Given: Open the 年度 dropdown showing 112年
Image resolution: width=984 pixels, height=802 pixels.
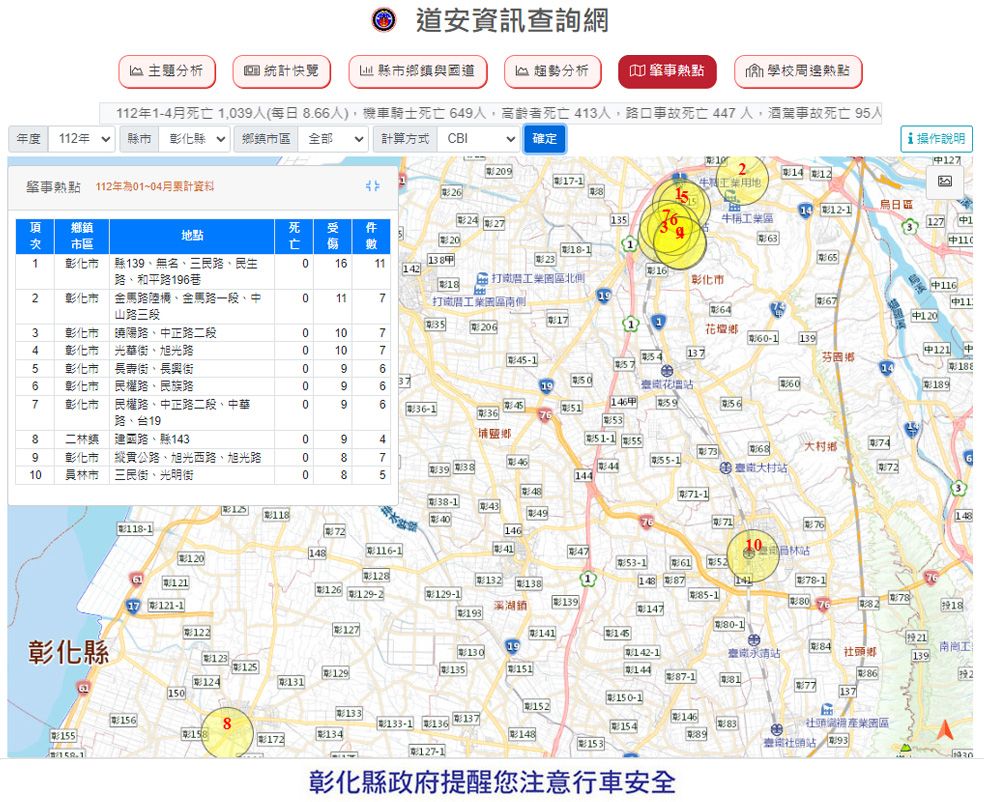Looking at the screenshot, I should click(82, 139).
